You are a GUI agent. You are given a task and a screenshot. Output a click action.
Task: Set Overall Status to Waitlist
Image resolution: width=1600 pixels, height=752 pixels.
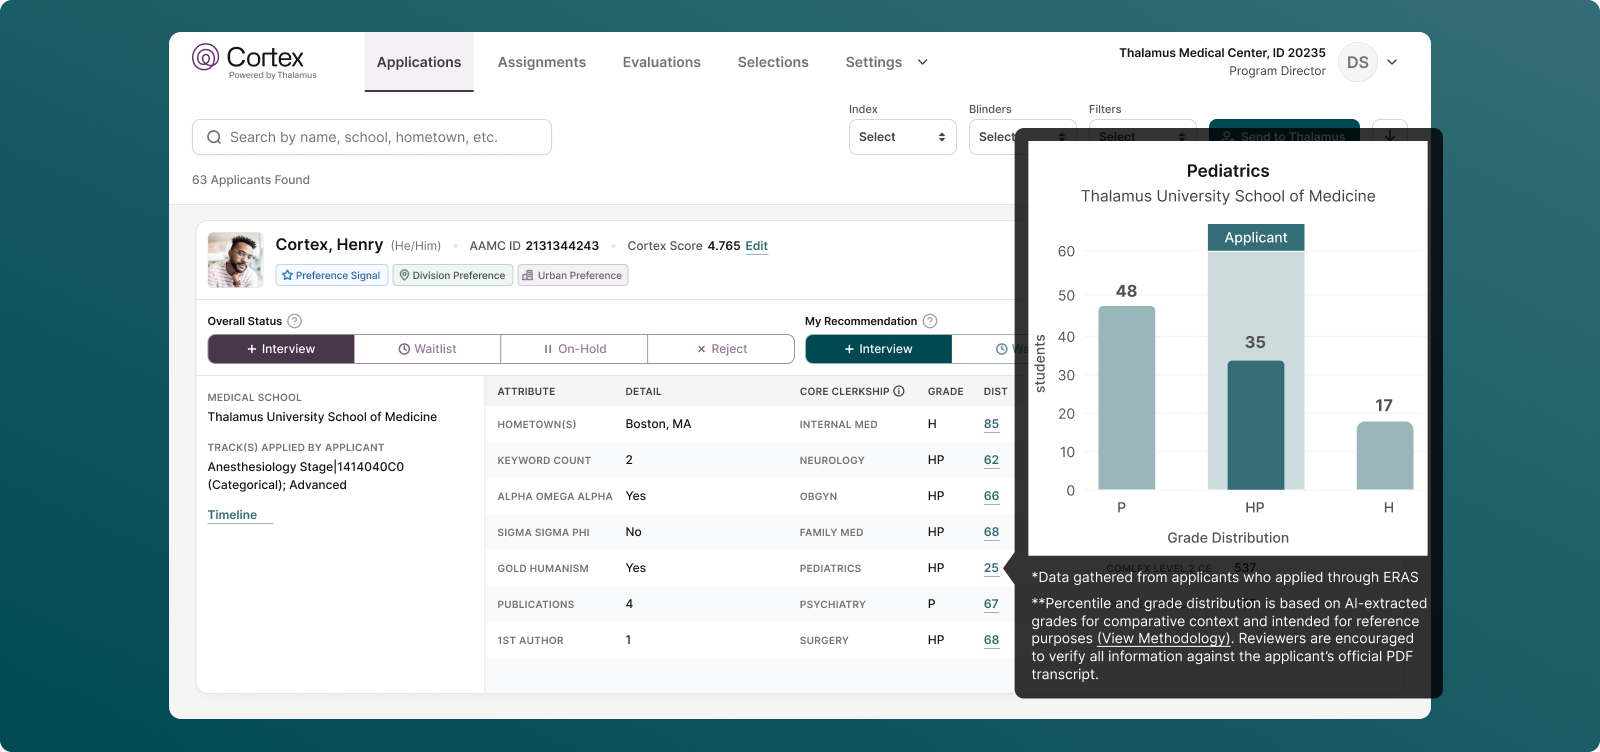(427, 349)
